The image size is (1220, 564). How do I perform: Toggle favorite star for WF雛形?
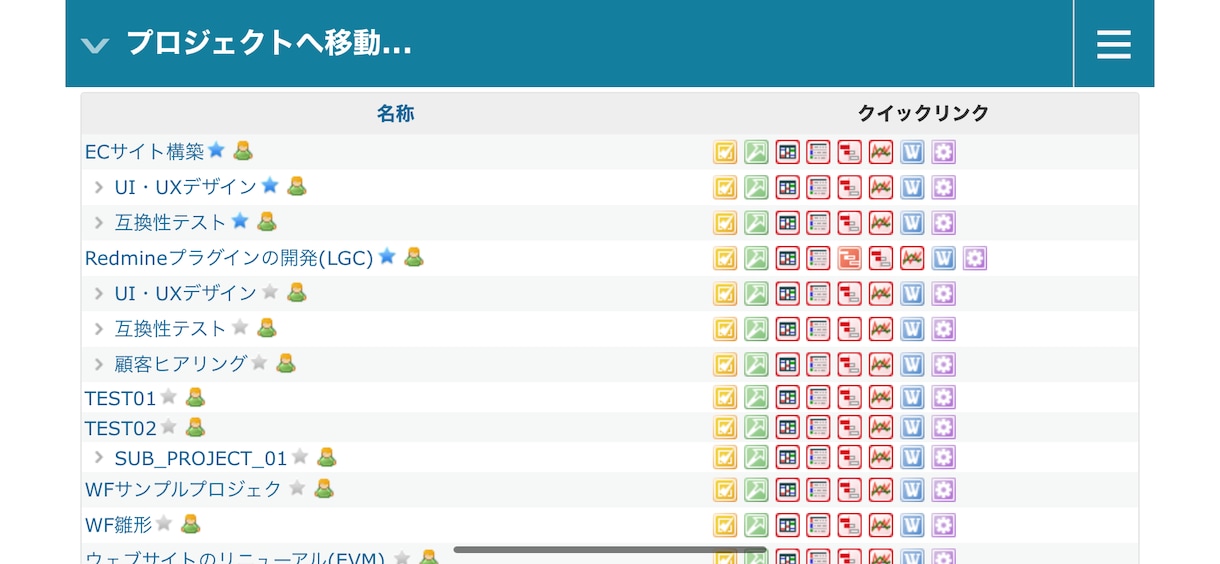point(164,522)
